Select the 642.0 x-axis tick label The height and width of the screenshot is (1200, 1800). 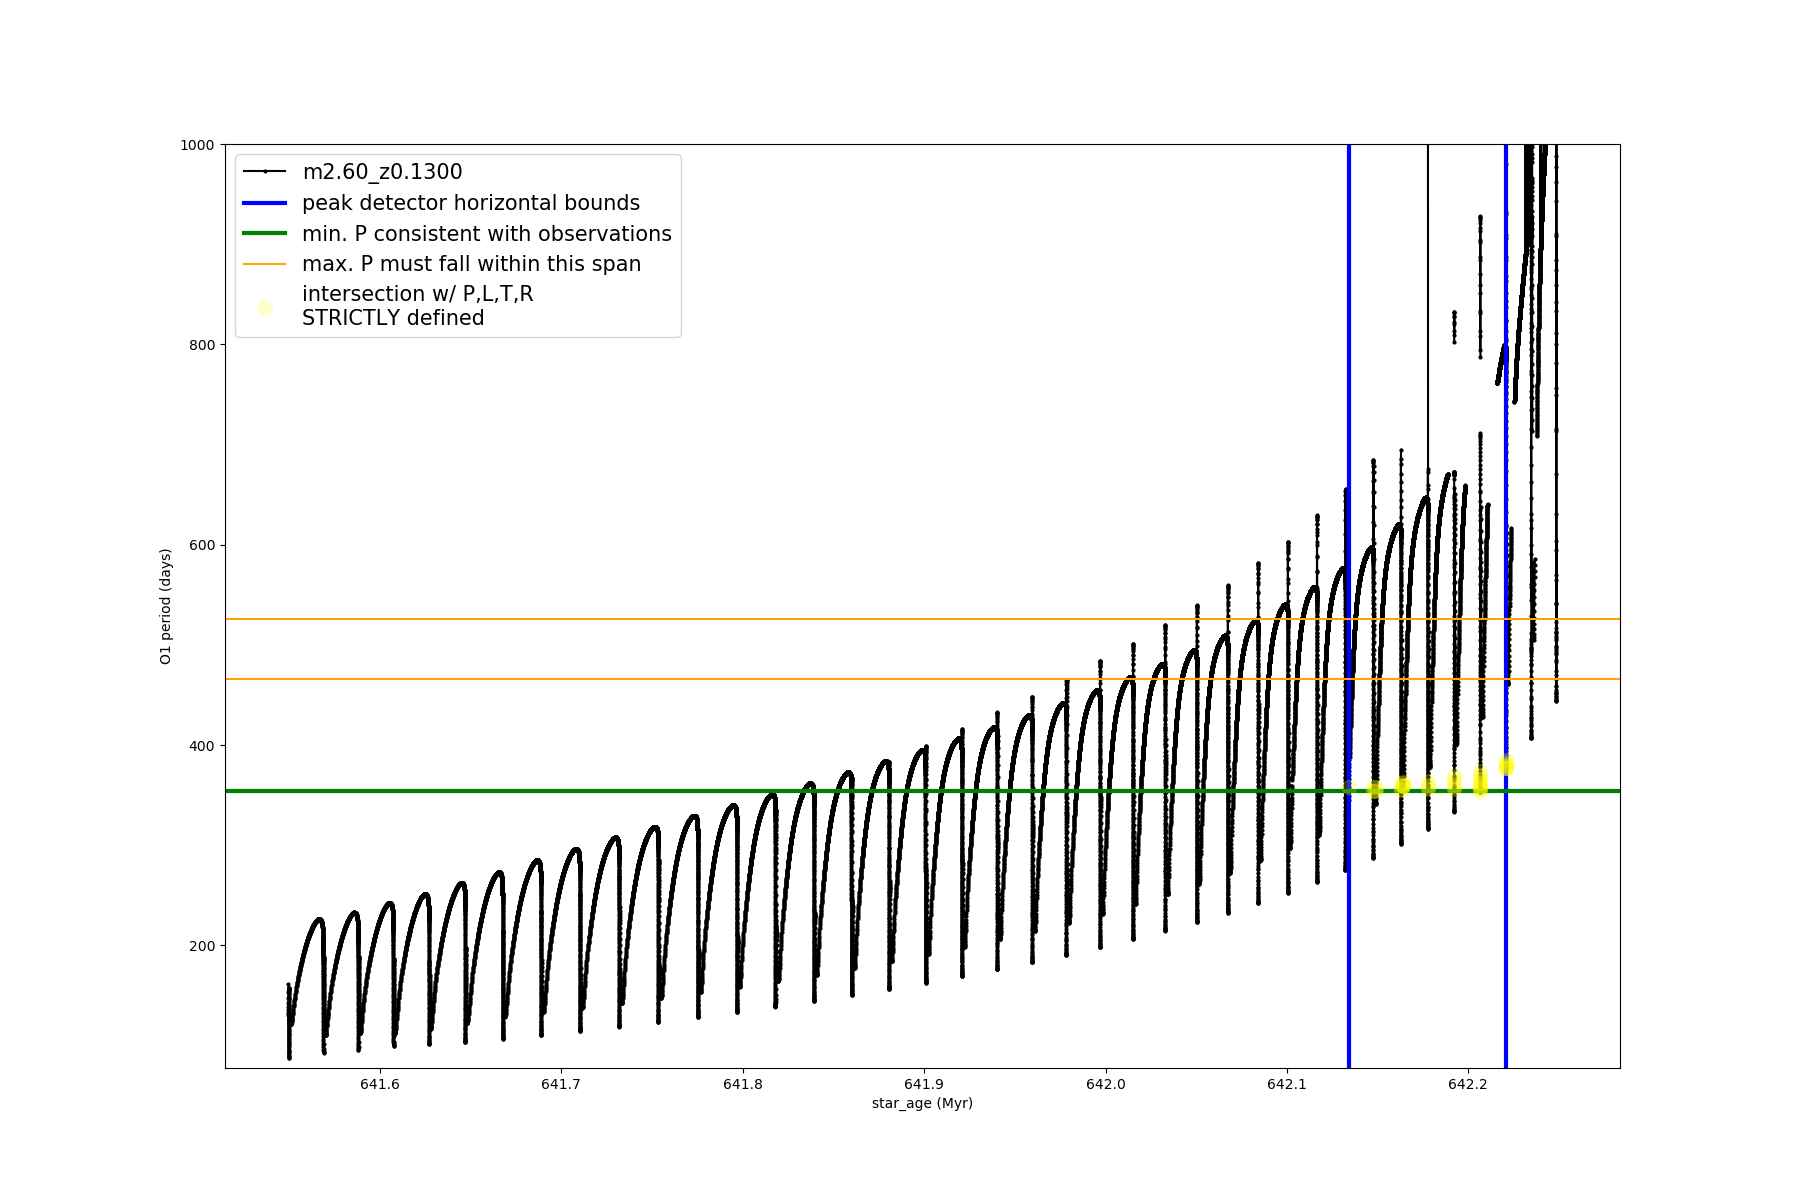click(1105, 1084)
